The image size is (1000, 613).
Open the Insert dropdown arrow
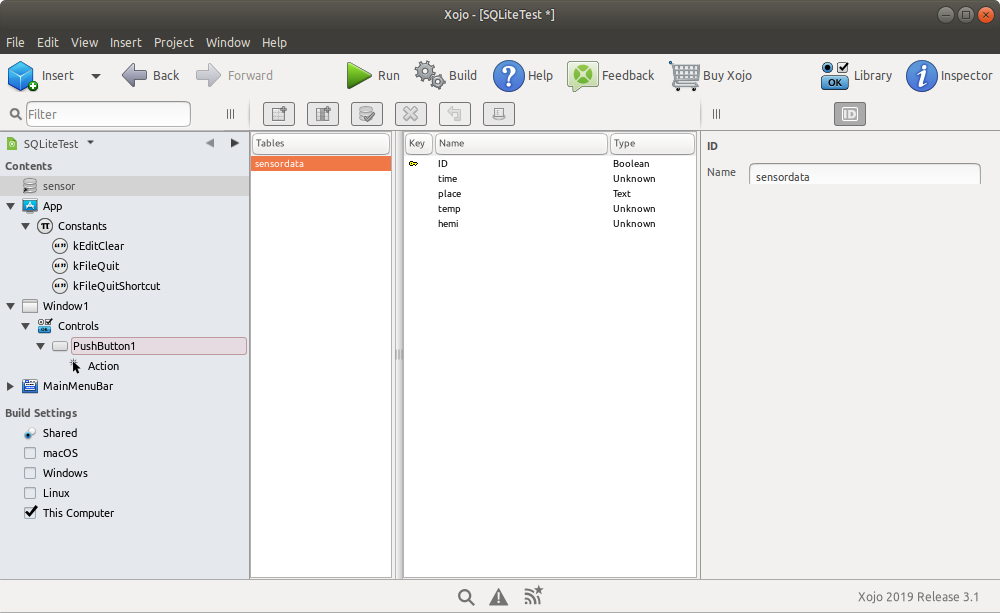point(96,76)
